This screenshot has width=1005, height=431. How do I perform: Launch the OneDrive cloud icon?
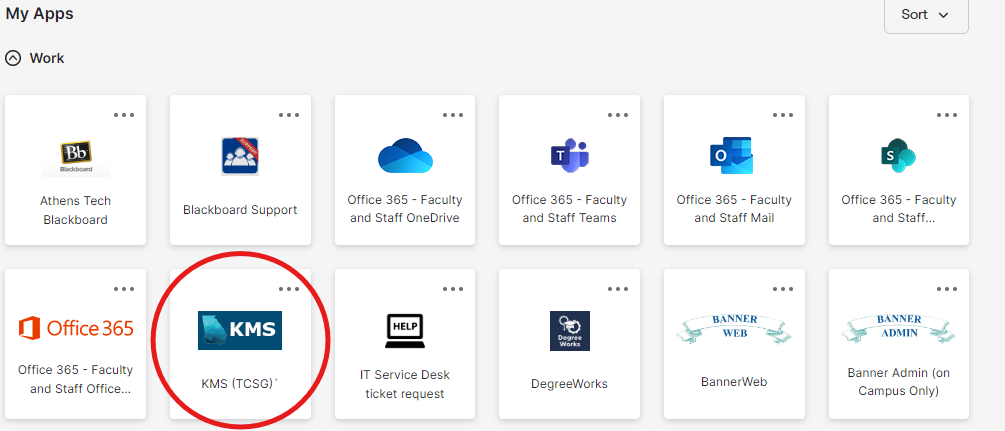[x=405, y=155]
